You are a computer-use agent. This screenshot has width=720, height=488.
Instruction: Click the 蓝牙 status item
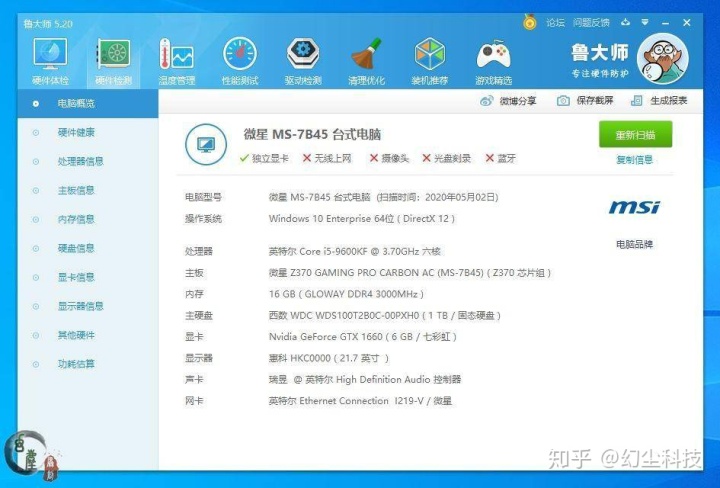coord(501,158)
